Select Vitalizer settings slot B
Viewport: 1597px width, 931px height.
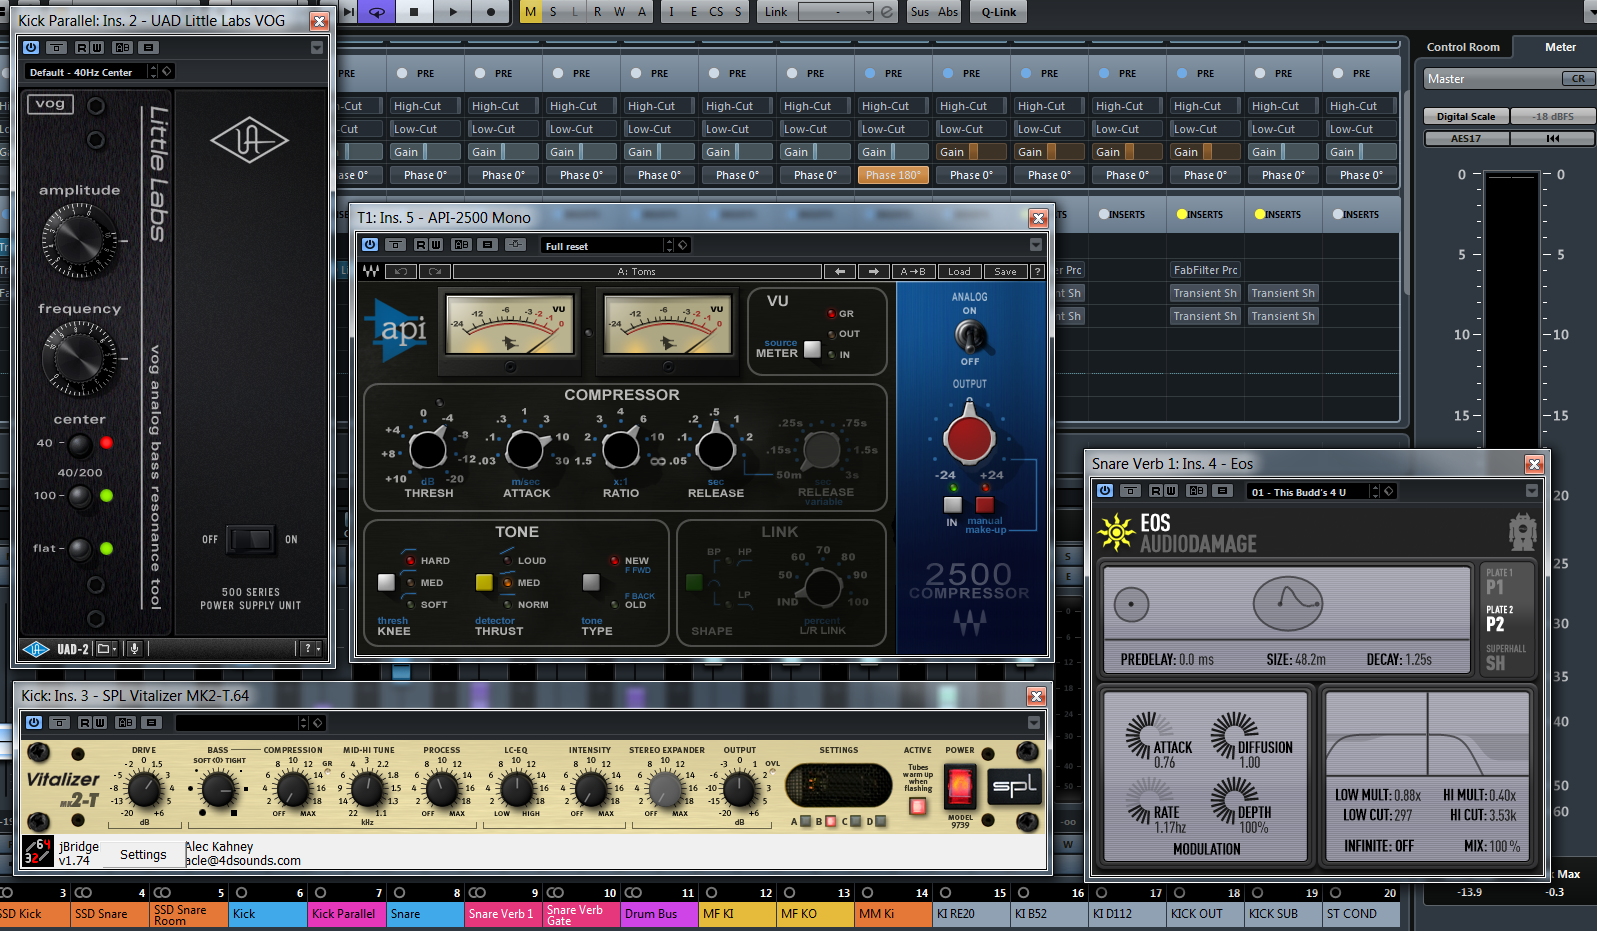[x=831, y=822]
